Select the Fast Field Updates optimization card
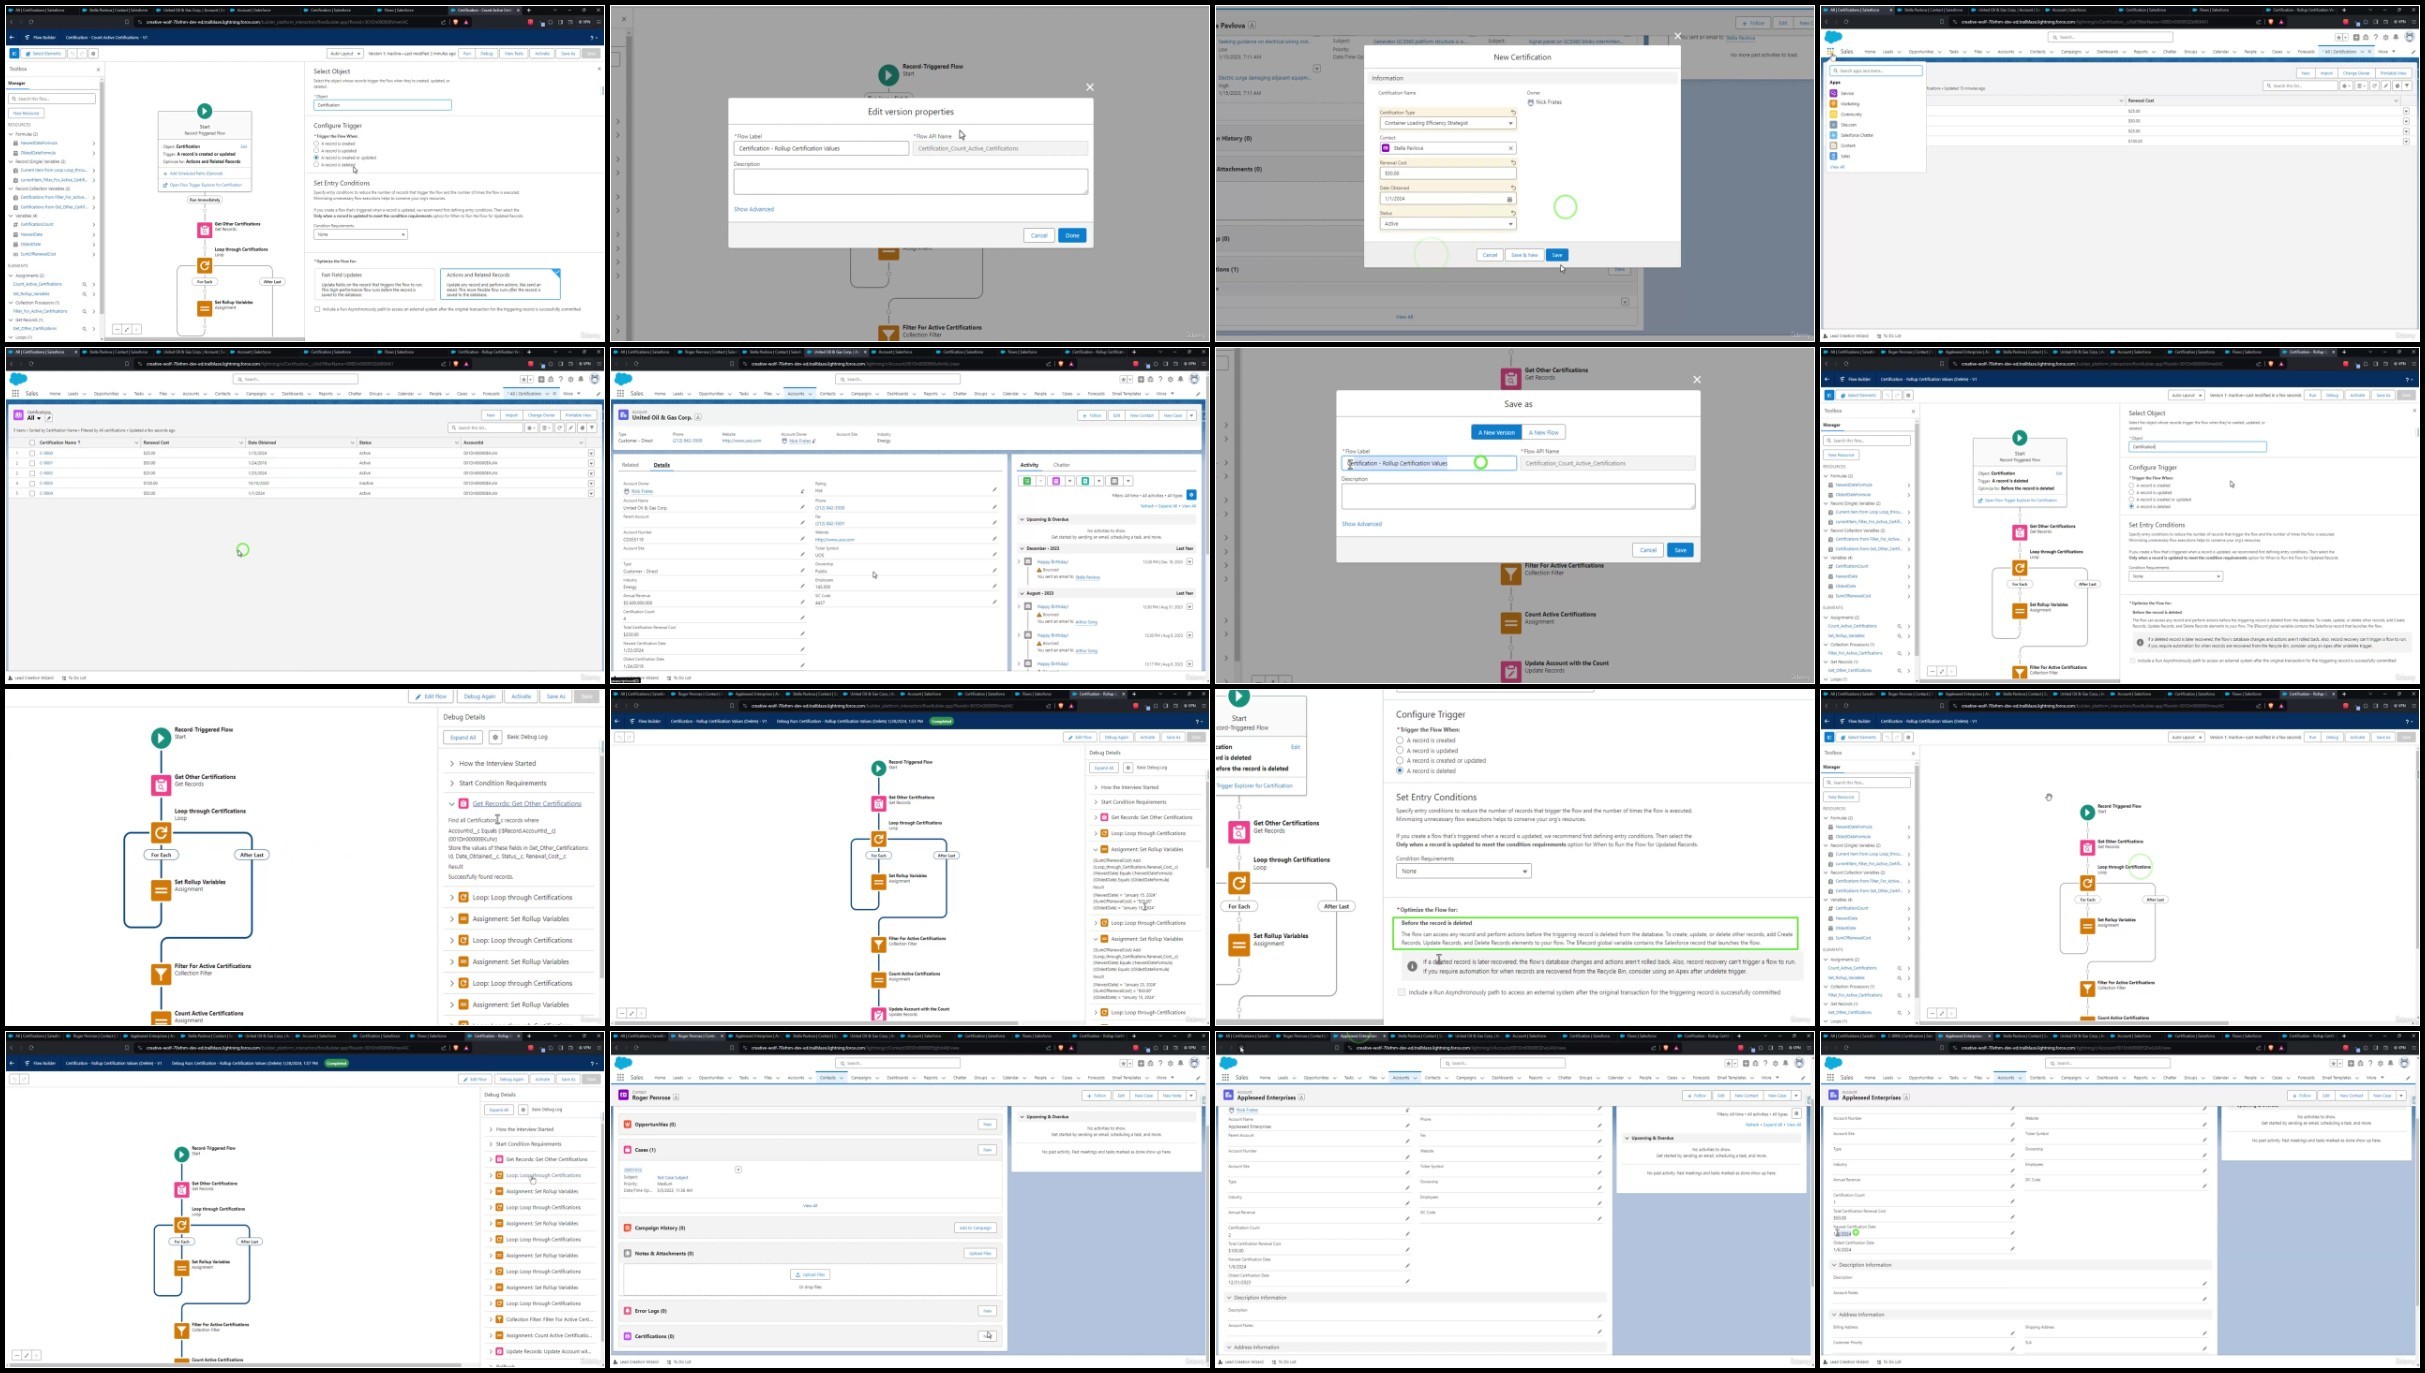Image resolution: width=2425 pixels, height=1373 pixels. 374,283
